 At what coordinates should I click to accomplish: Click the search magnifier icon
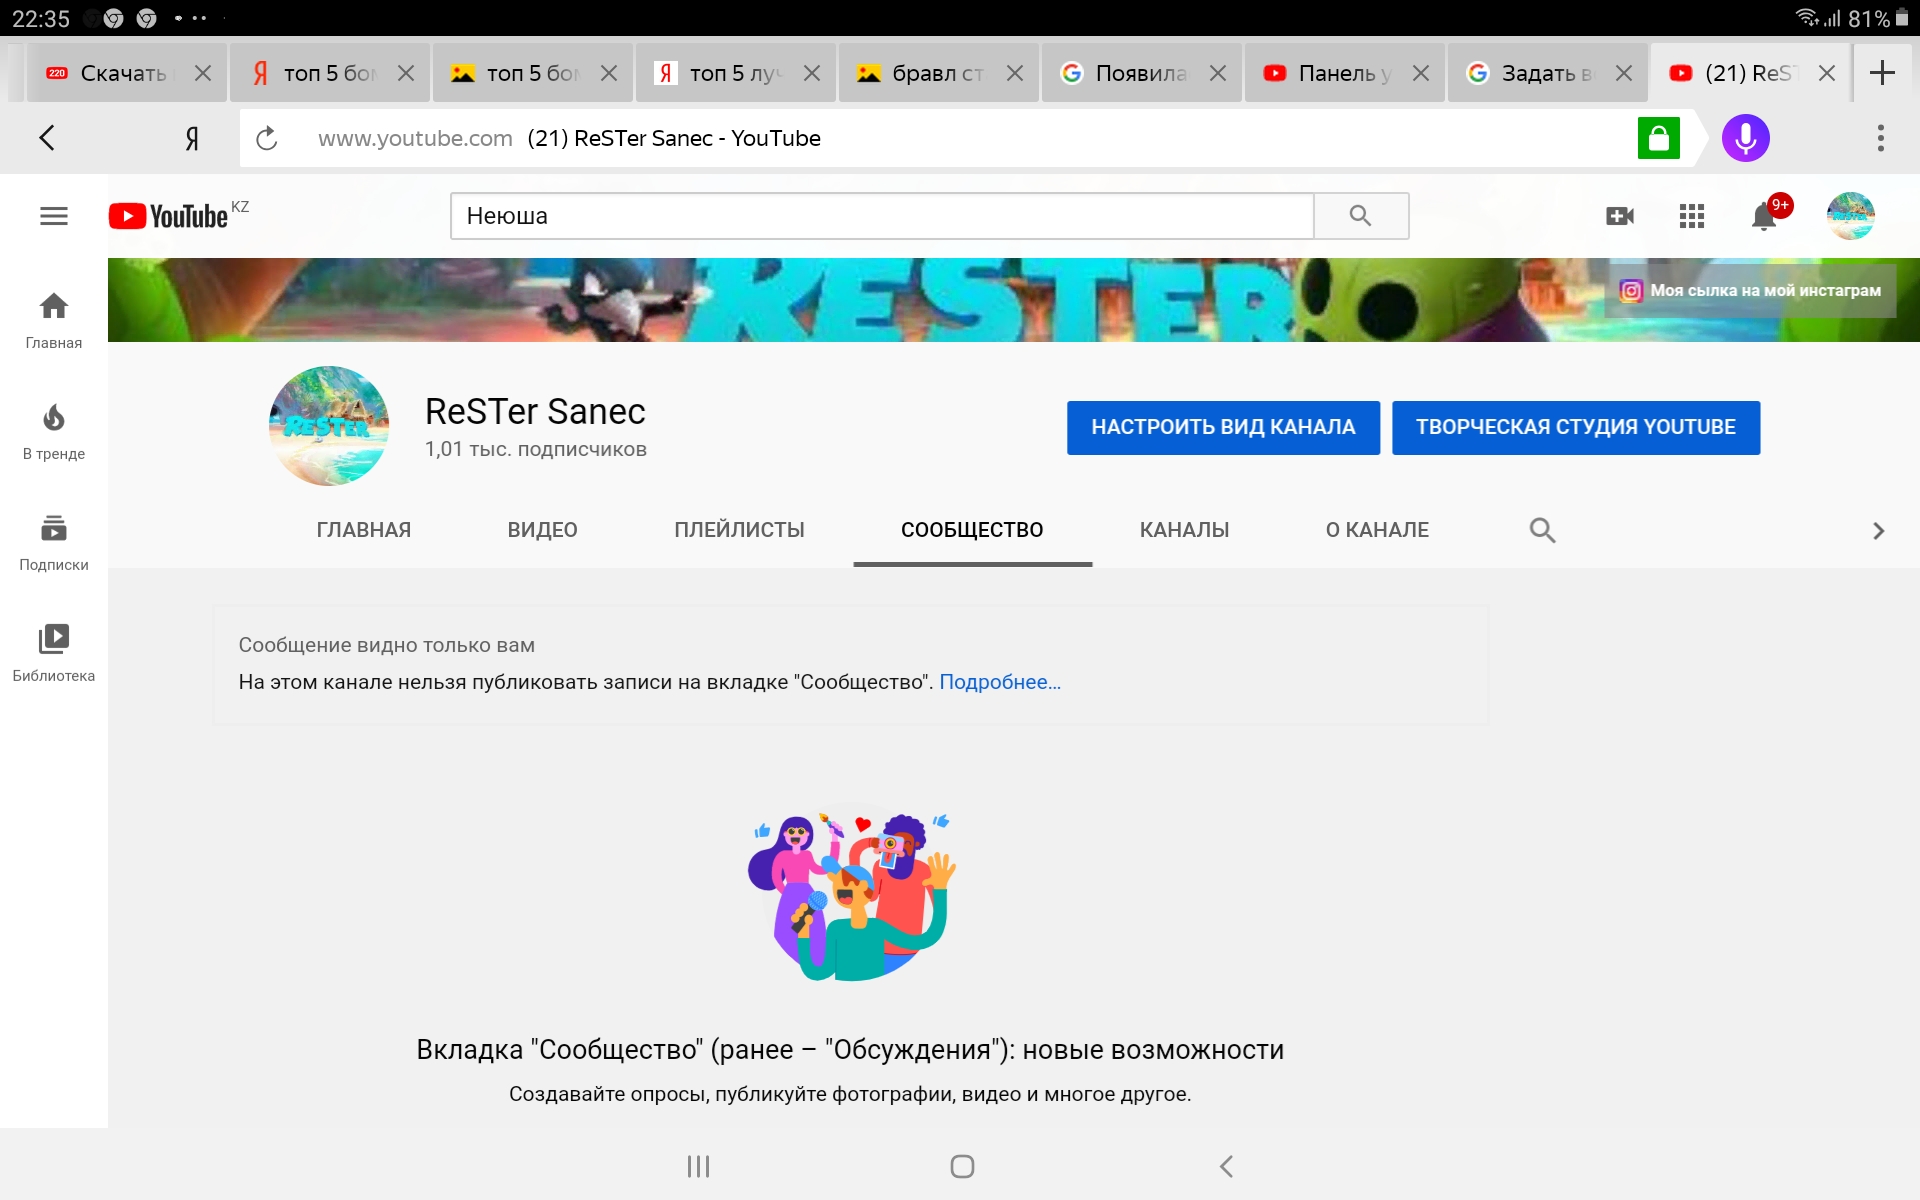pos(1360,216)
